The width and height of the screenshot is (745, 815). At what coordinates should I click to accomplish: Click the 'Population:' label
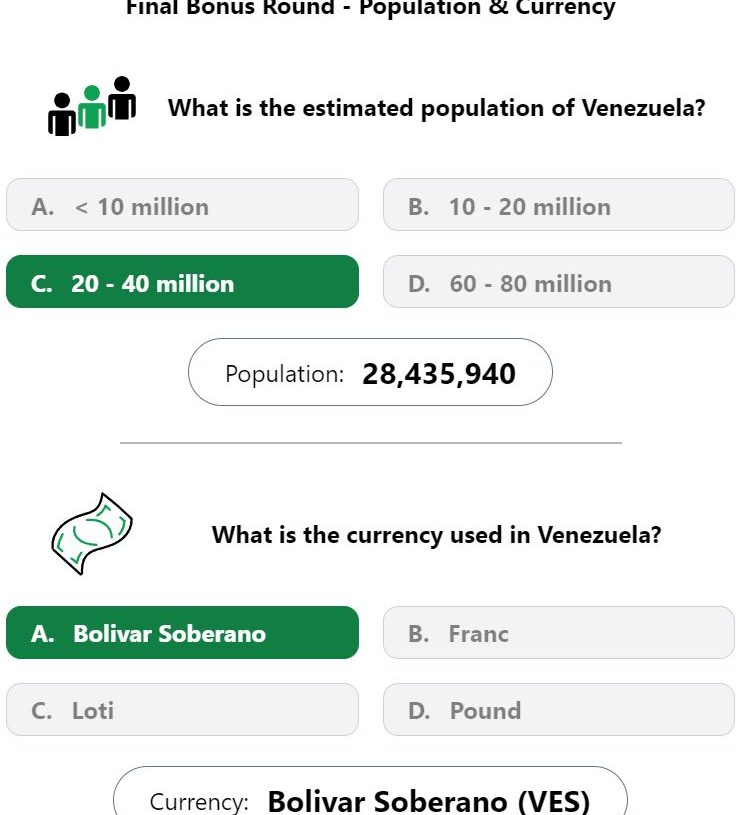(x=284, y=374)
